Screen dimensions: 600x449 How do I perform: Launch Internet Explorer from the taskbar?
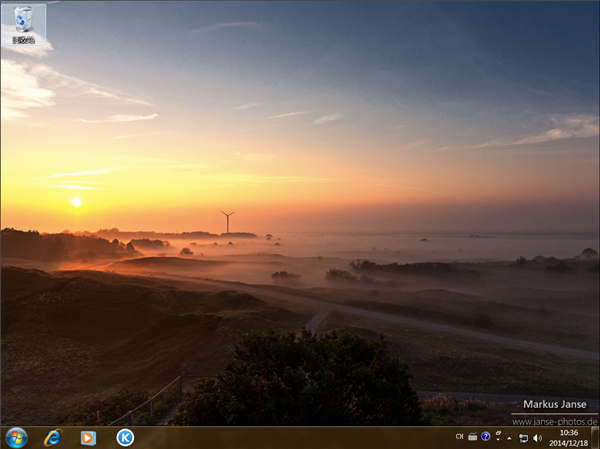tap(52, 437)
